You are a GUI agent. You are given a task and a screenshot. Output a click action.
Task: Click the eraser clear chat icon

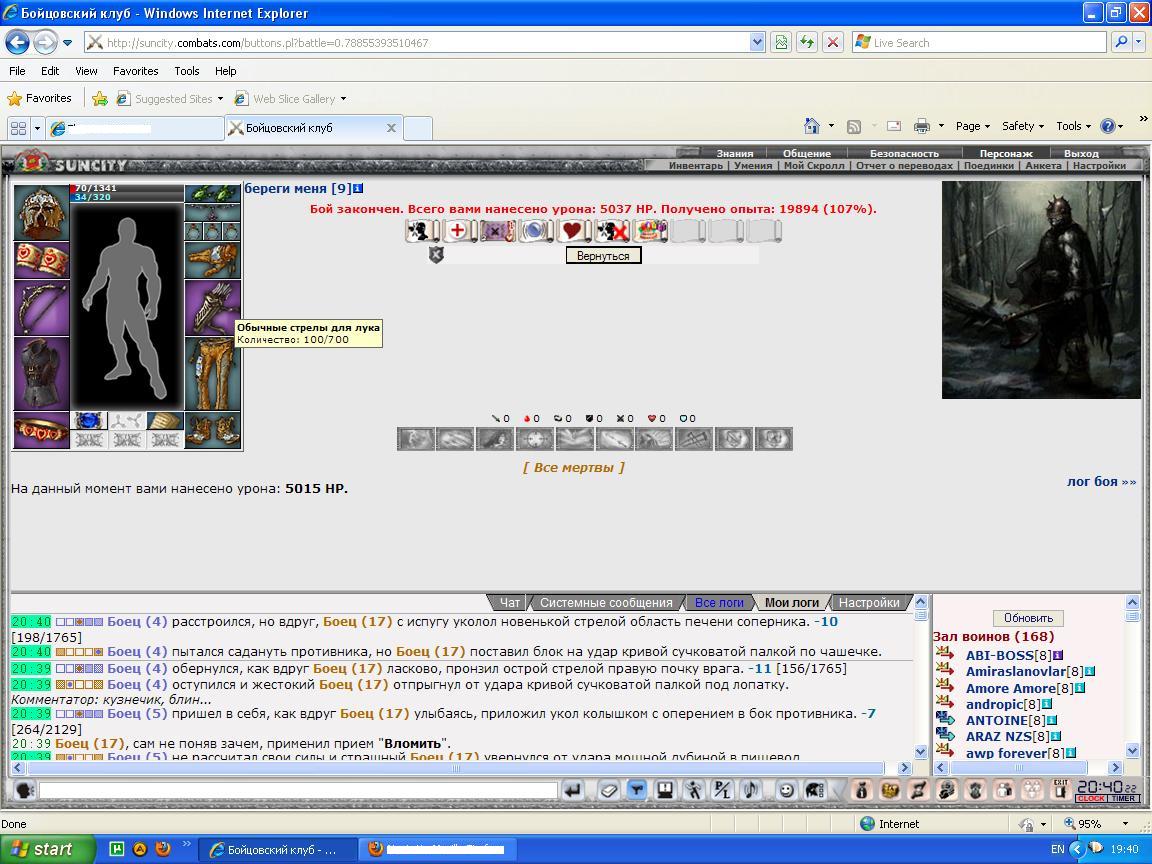pos(609,791)
